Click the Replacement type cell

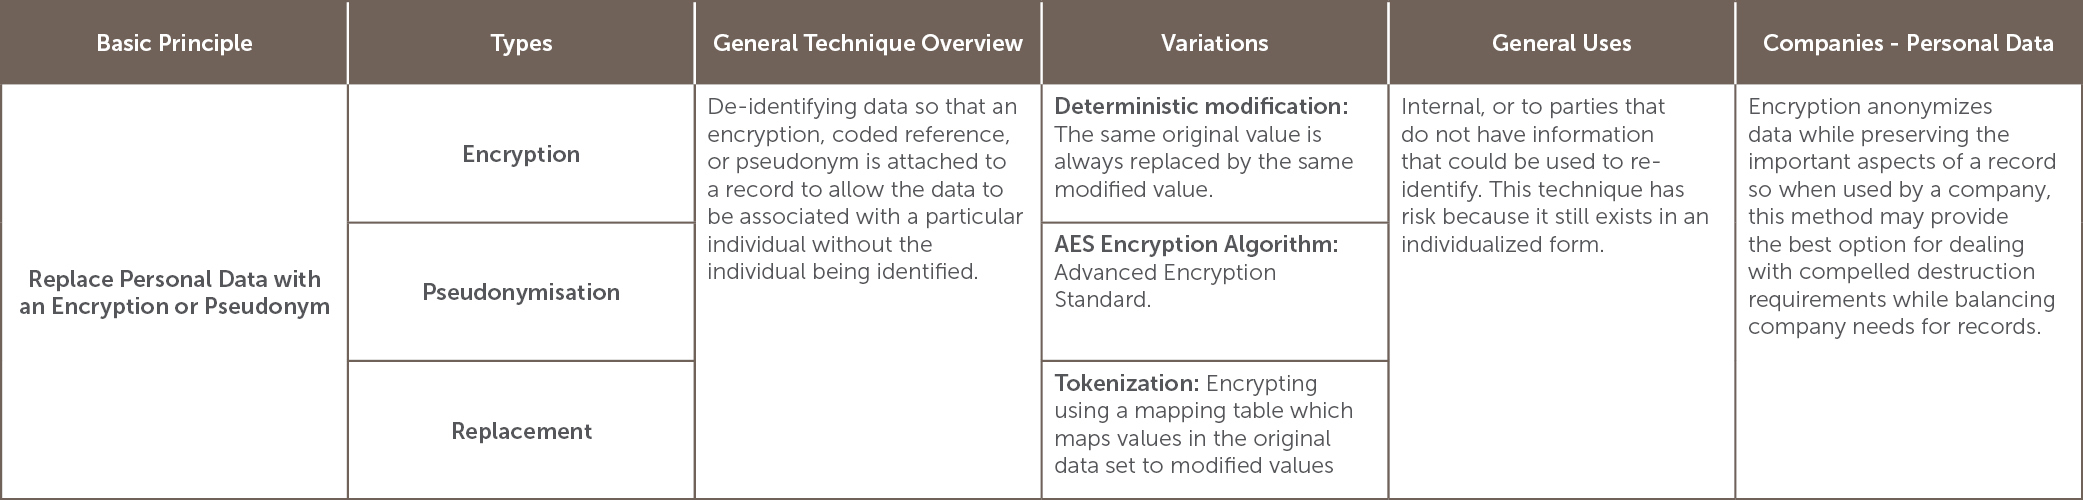521,431
